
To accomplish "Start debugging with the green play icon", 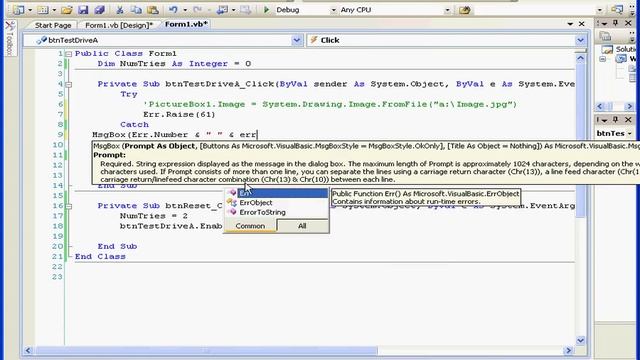I will coord(267,9).
